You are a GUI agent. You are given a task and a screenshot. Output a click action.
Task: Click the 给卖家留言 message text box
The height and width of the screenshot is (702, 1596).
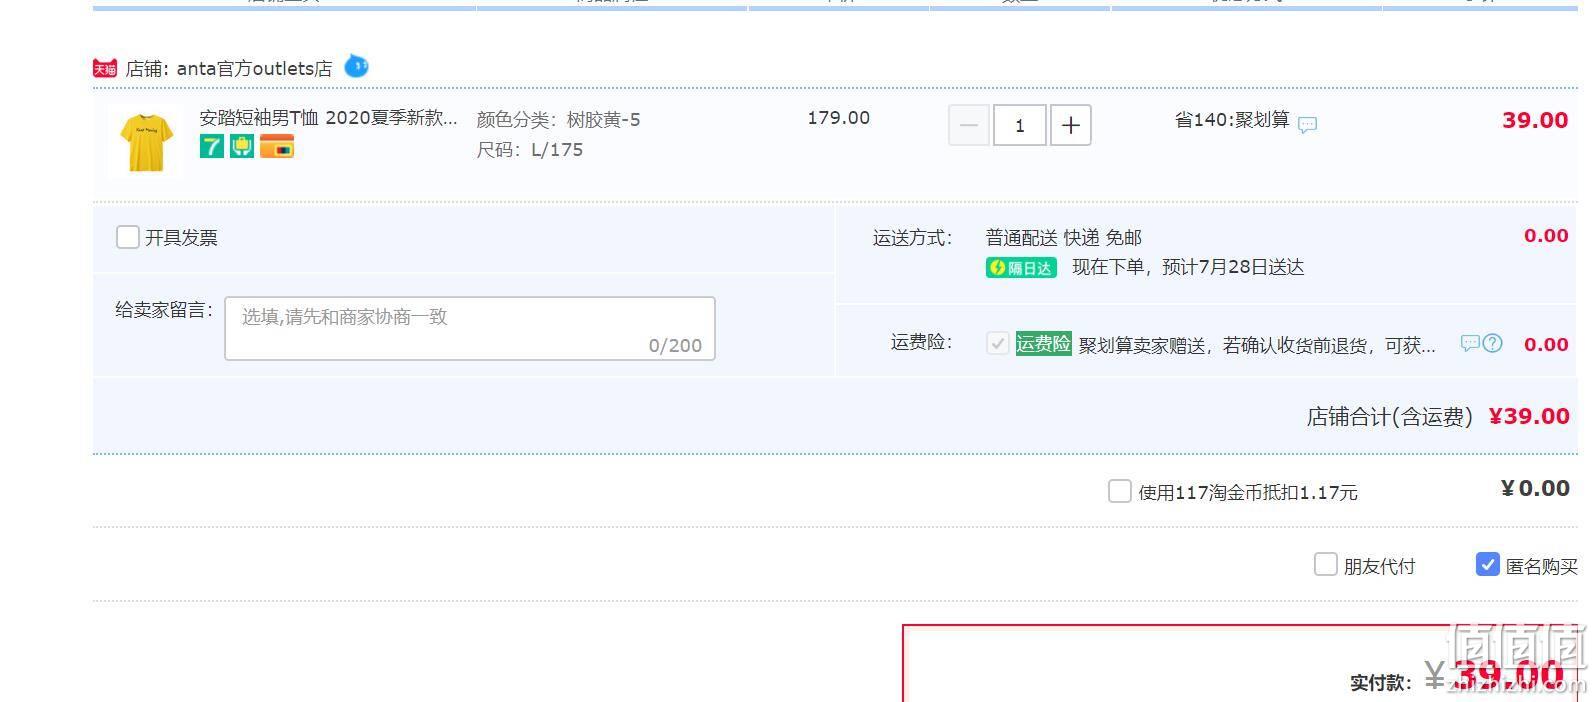(470, 328)
